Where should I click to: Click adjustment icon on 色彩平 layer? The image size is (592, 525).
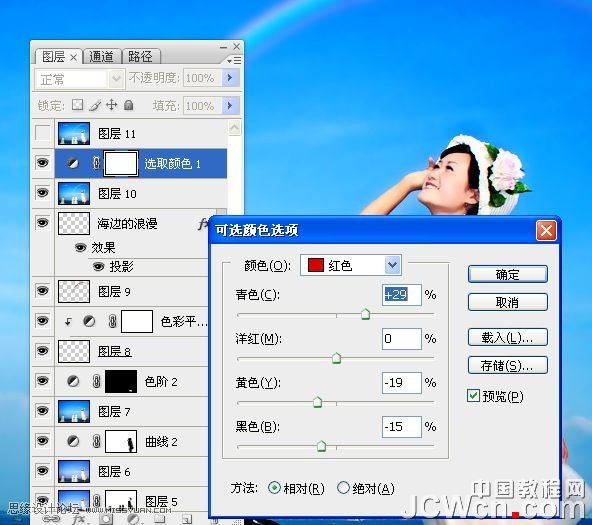coord(89,321)
